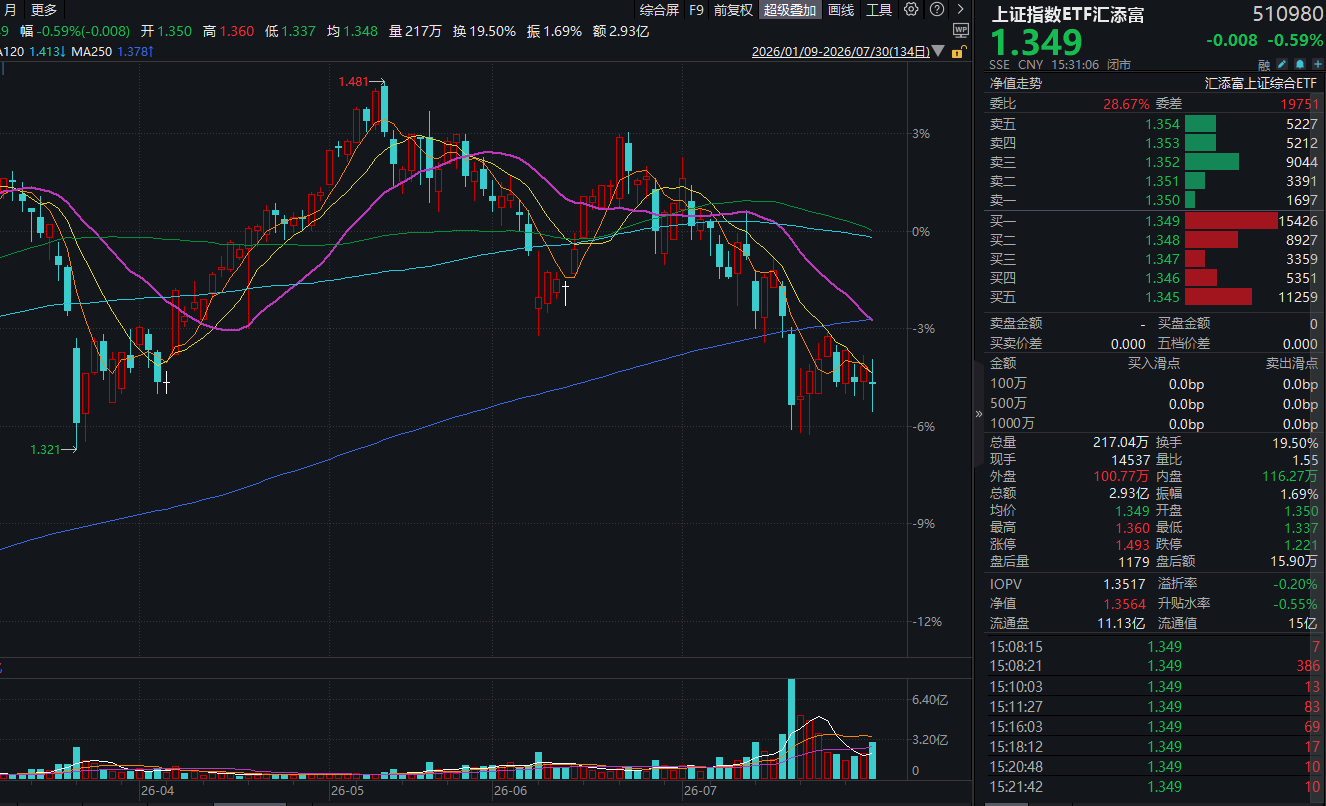
Task: Open the 更多 menu
Action: pyautogui.click(x=44, y=10)
